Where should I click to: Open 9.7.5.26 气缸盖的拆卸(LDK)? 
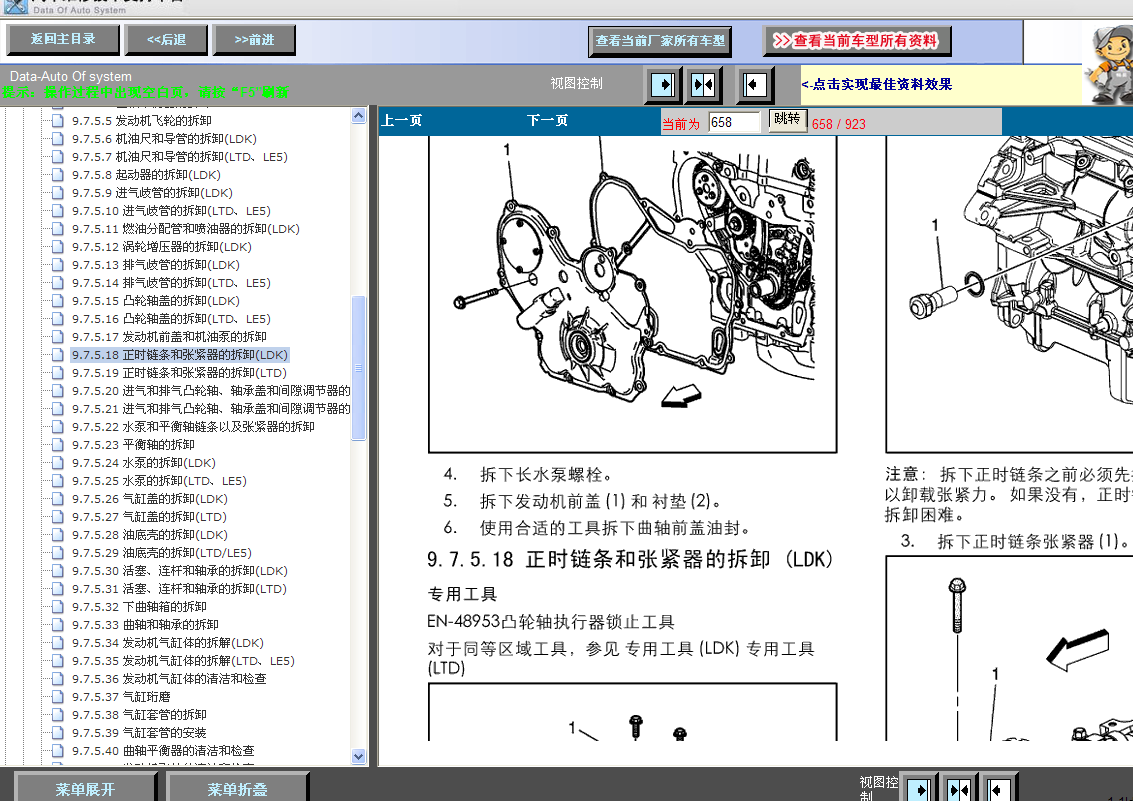pos(150,499)
